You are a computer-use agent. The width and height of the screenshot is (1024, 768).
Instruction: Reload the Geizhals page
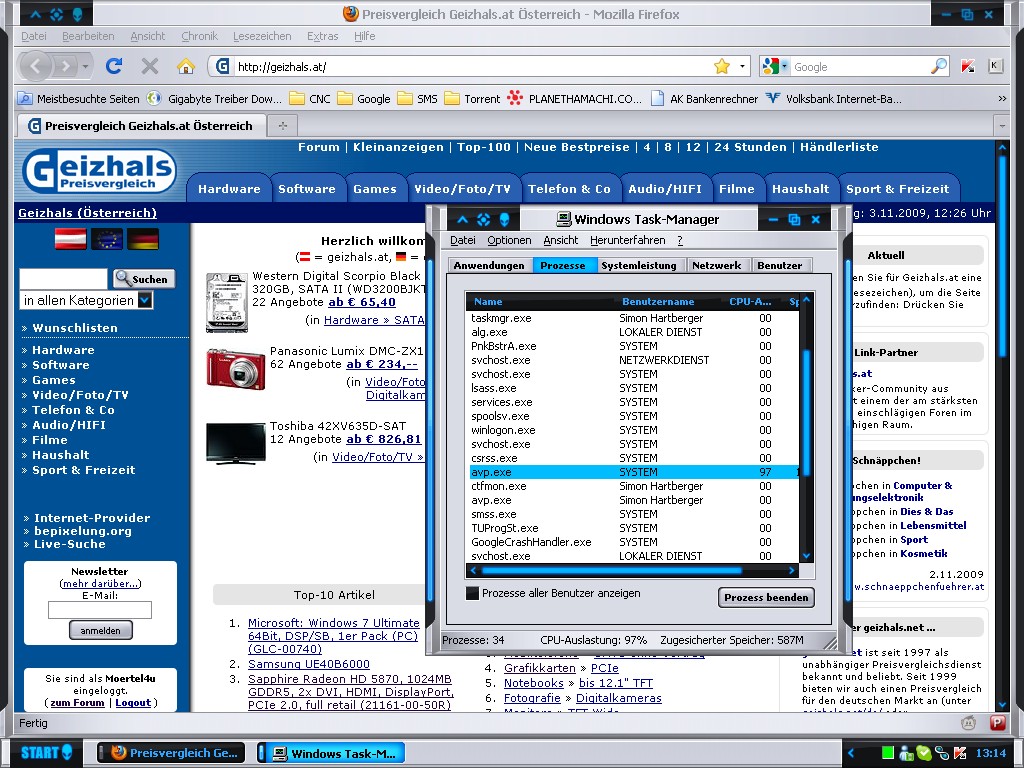114,66
